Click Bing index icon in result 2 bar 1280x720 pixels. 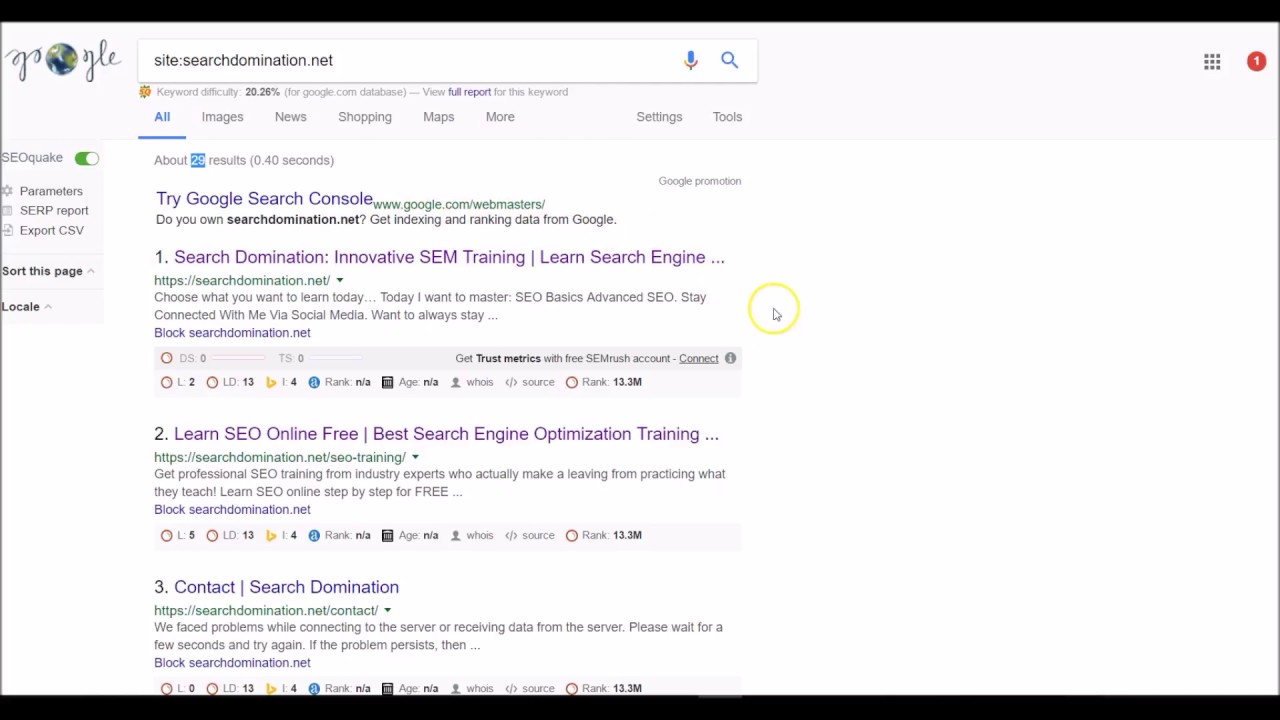pyautogui.click(x=271, y=535)
